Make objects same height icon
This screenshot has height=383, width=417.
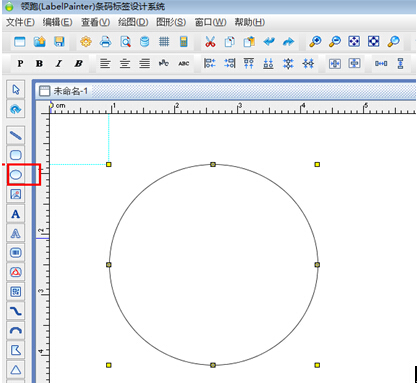[400, 63]
